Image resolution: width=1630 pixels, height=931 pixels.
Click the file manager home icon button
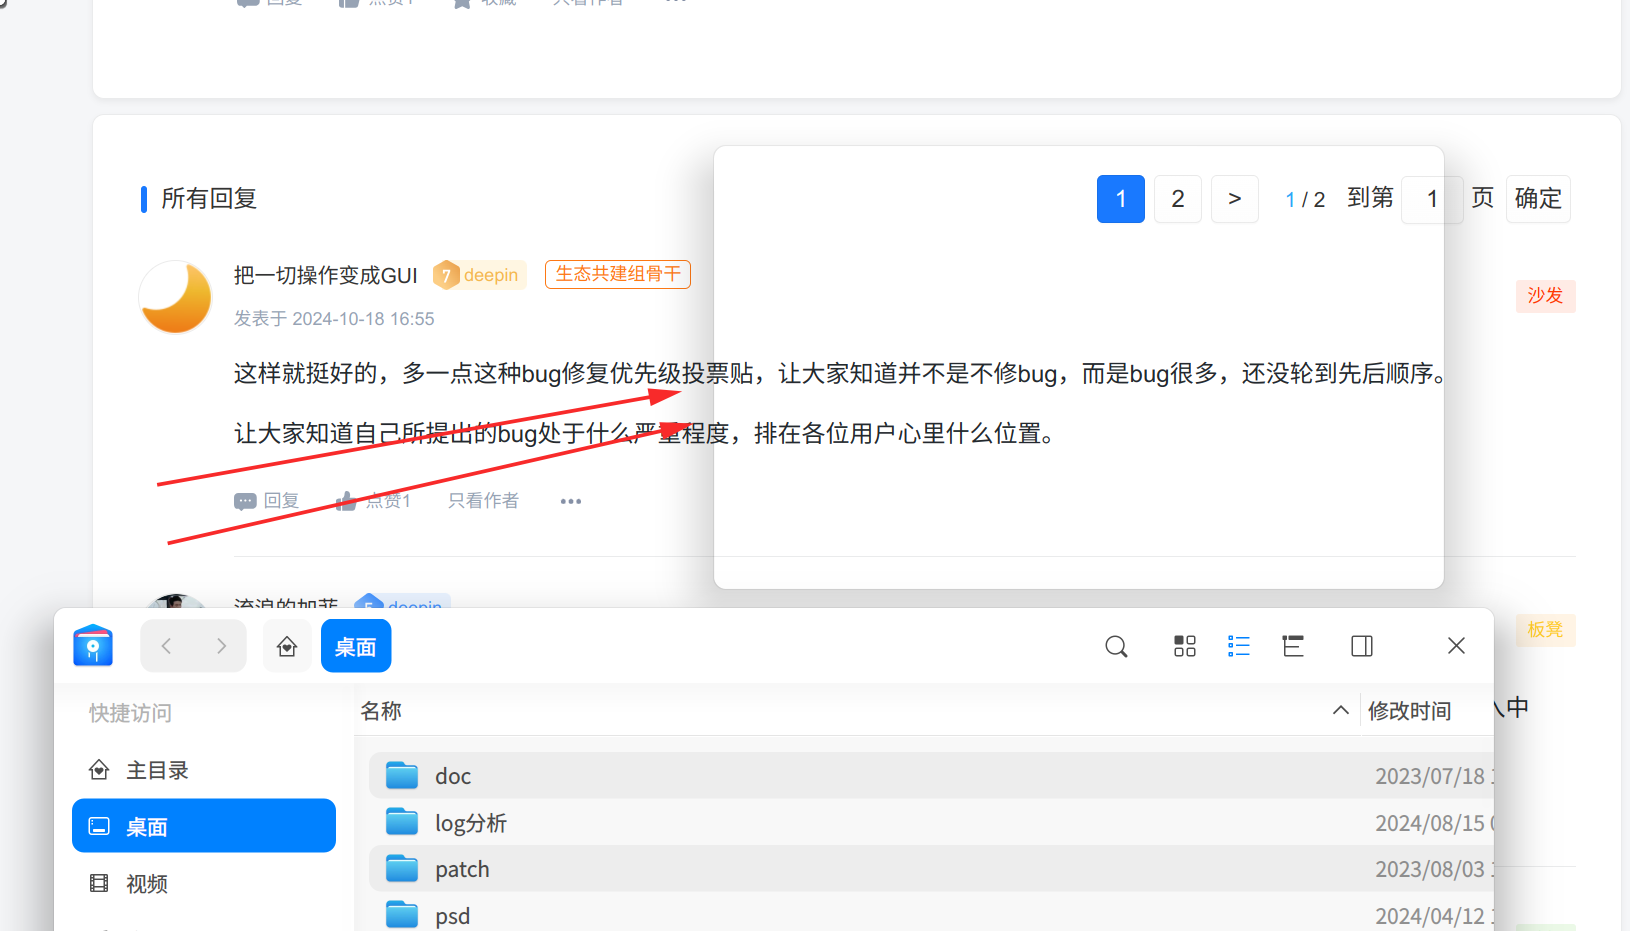(287, 646)
